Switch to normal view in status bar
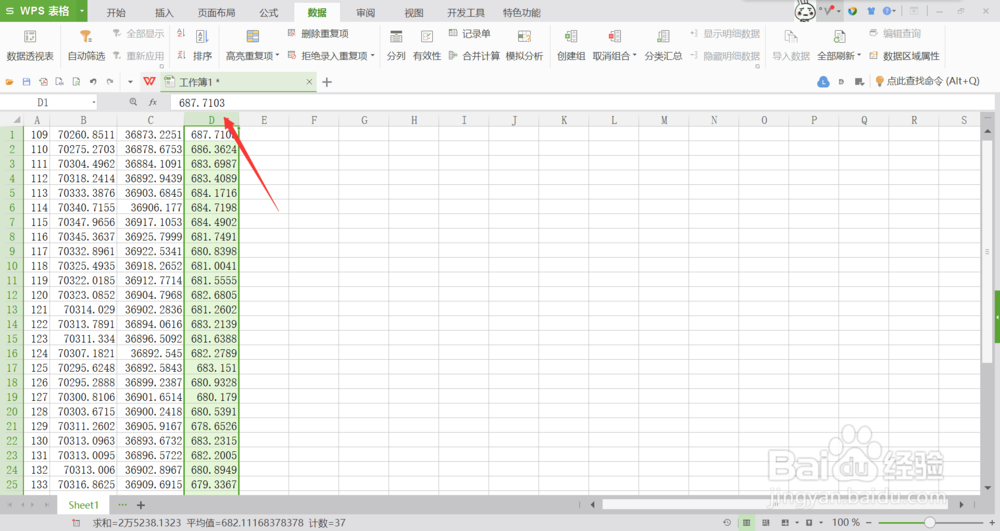Screen dimensions: 1000x531 point(746,523)
